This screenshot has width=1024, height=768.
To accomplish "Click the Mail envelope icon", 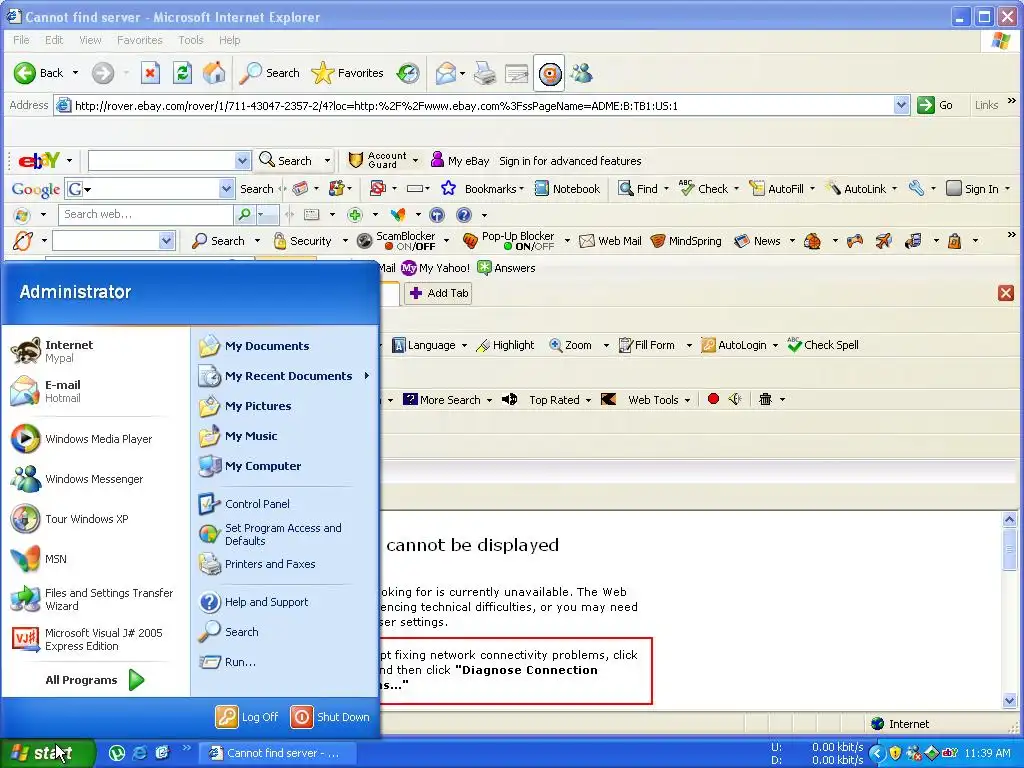I will pyautogui.click(x=445, y=73).
